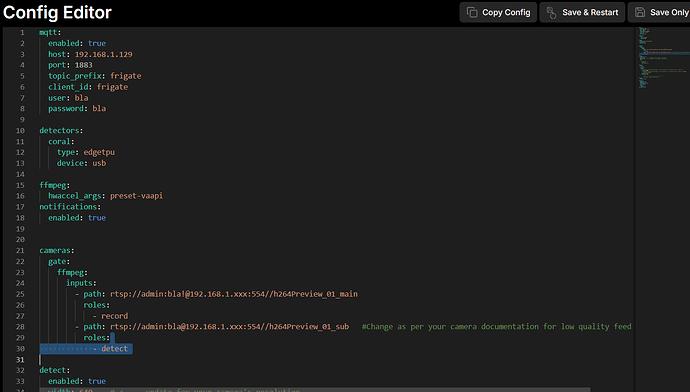Click 'client_id: frigate' on line 6
690x392 pixels.
click(x=88, y=87)
